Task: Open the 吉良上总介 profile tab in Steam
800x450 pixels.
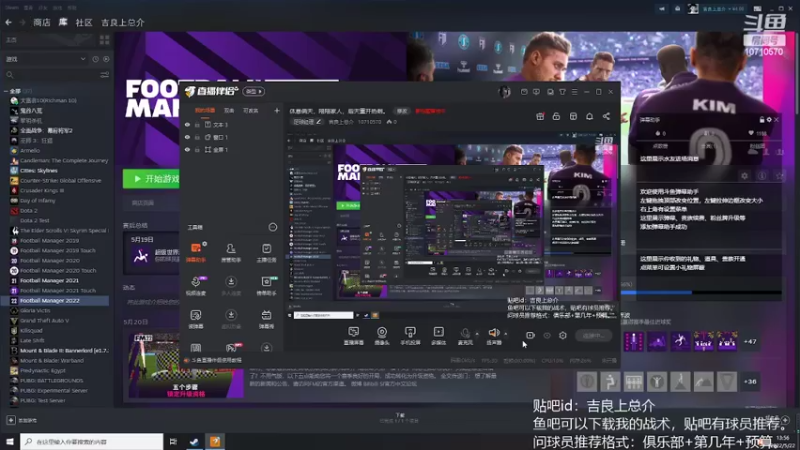Action: (x=123, y=22)
